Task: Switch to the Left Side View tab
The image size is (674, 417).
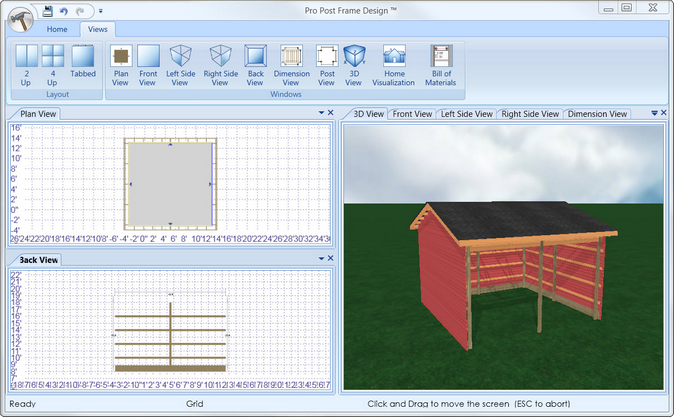Action: pyautogui.click(x=466, y=114)
